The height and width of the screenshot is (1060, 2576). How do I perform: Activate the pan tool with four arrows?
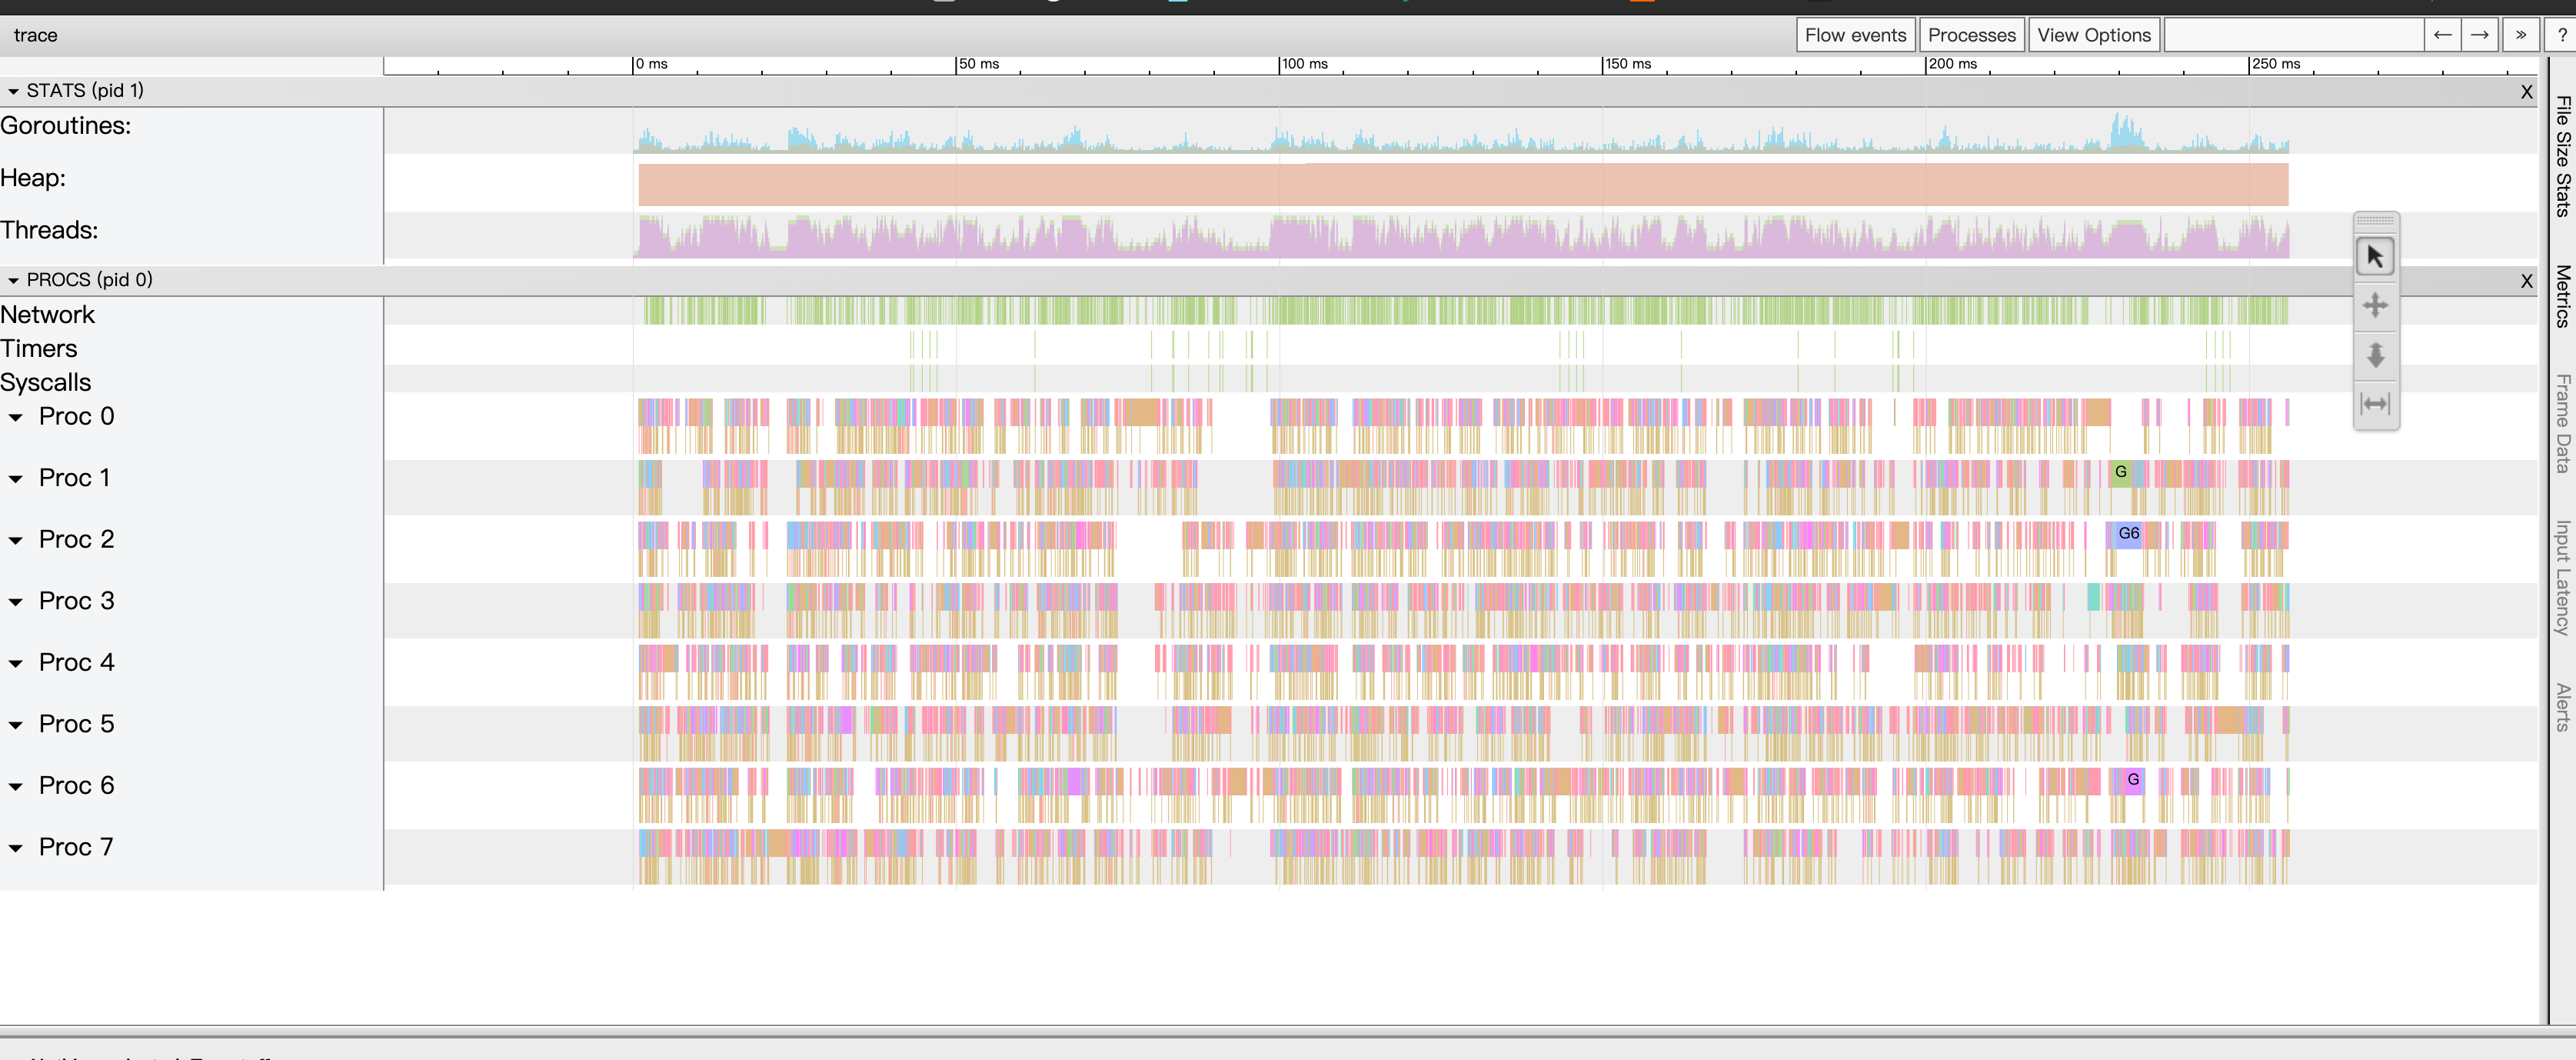click(x=2375, y=305)
